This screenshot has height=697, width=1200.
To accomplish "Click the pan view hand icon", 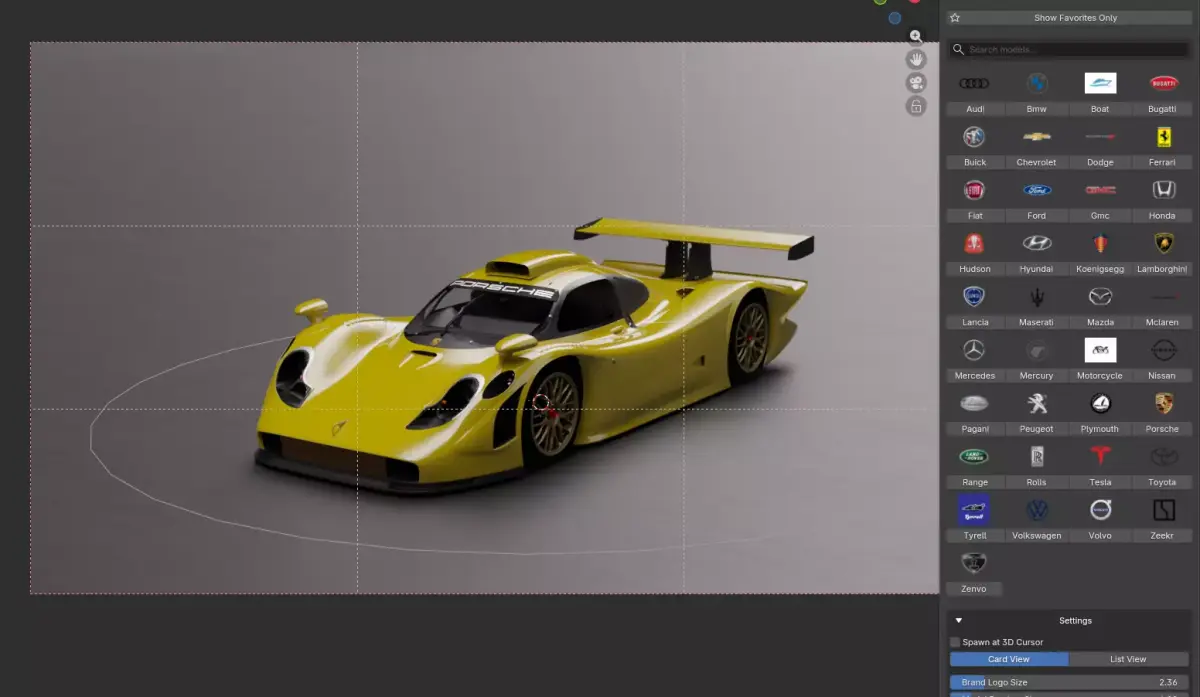I will [x=916, y=60].
